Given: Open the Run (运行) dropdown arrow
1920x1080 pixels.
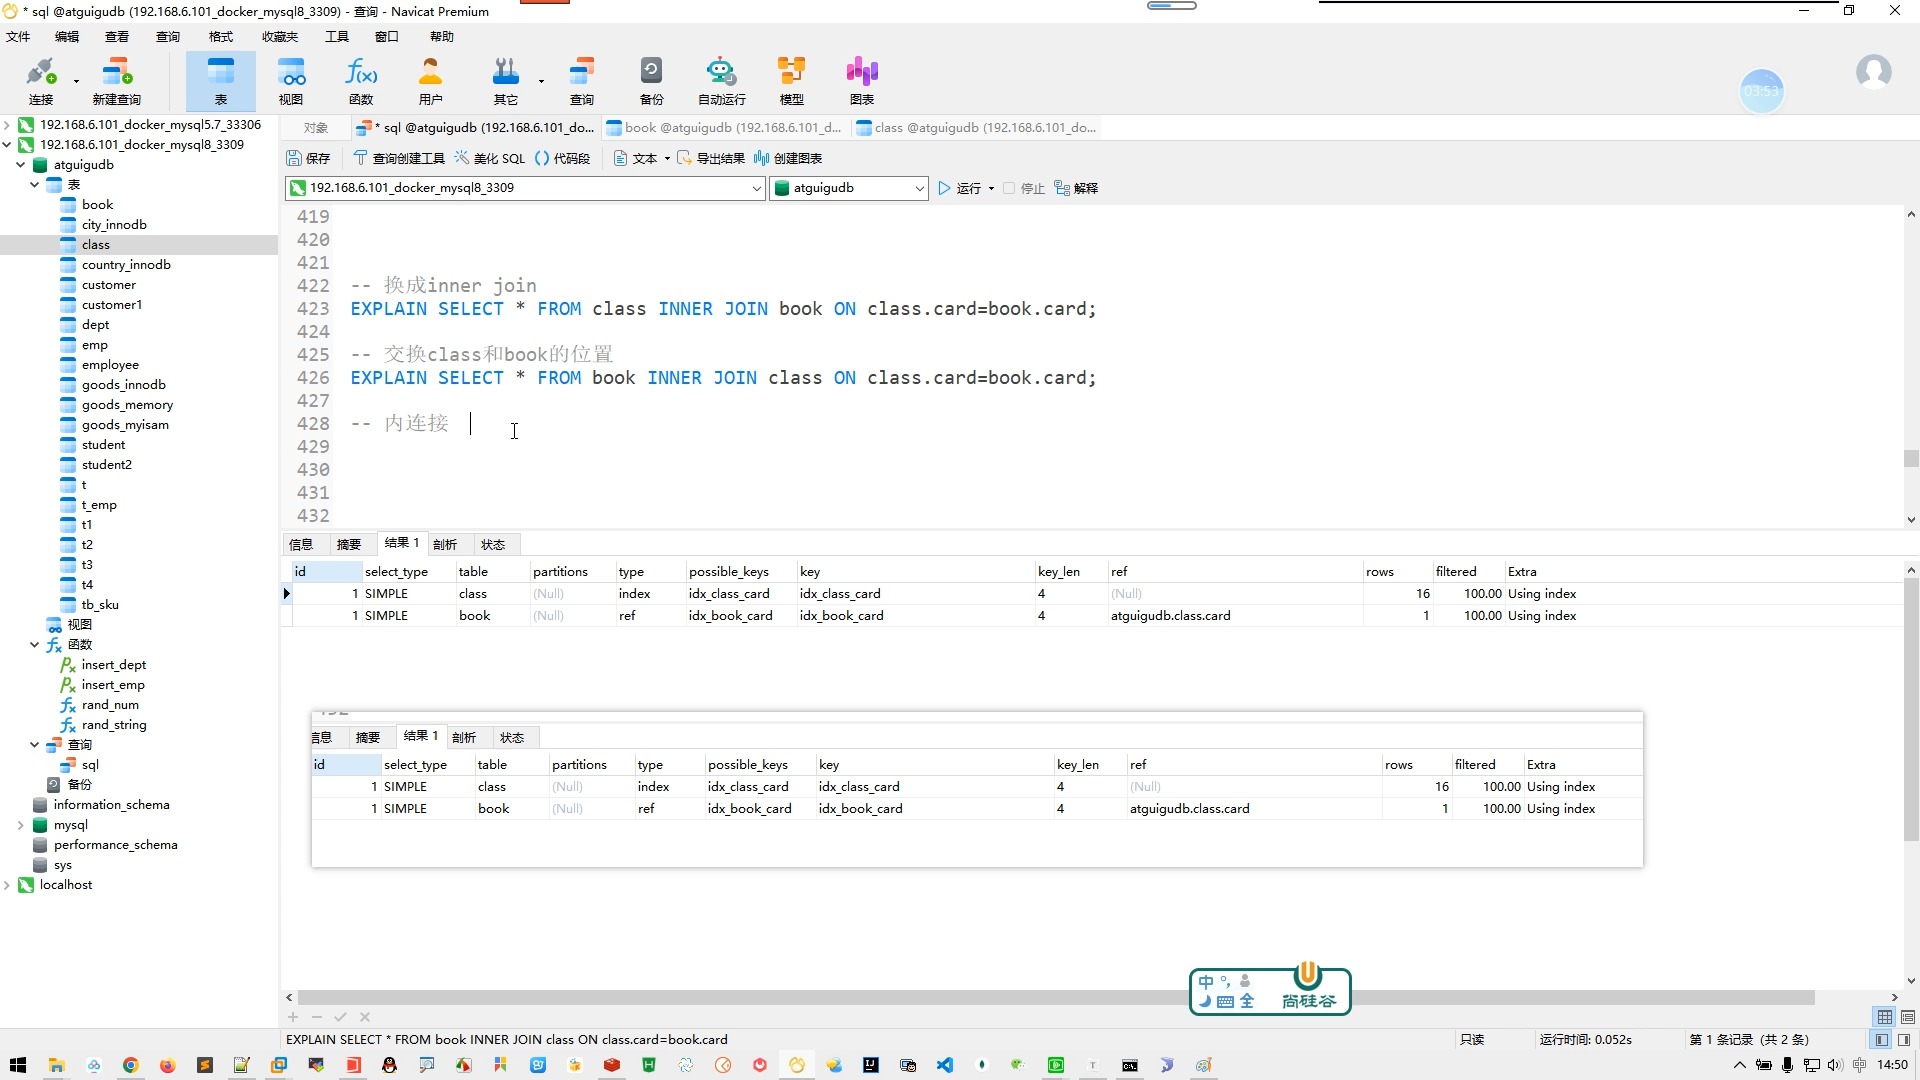Looking at the screenshot, I should [991, 188].
